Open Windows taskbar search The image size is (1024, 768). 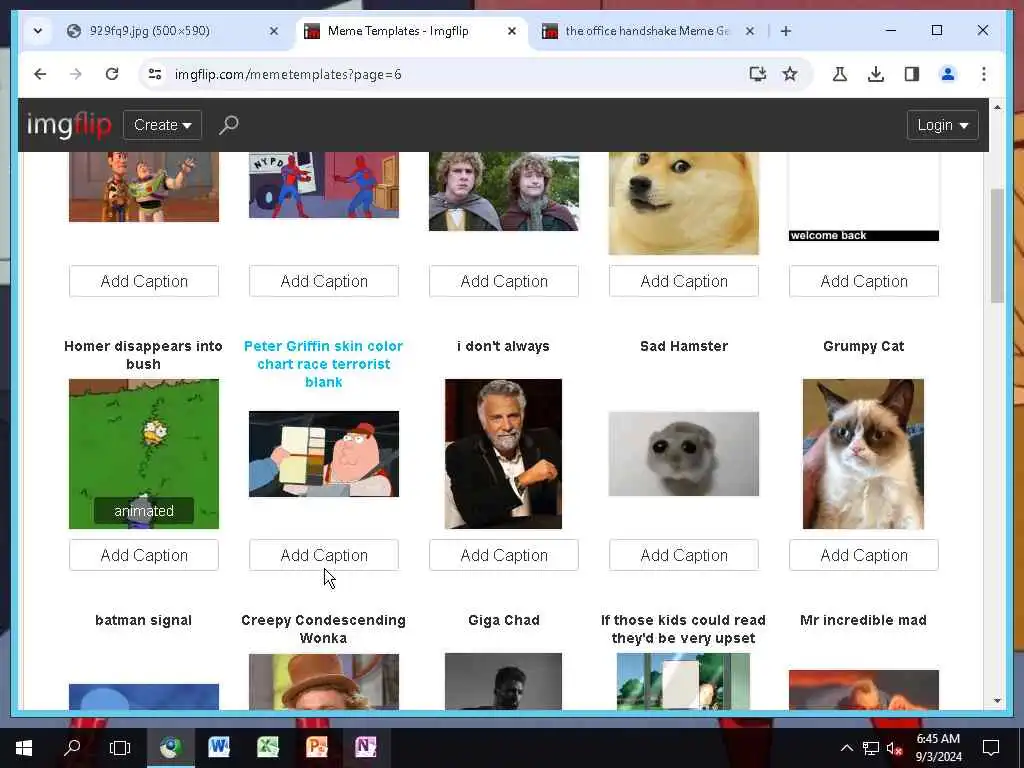click(72, 747)
